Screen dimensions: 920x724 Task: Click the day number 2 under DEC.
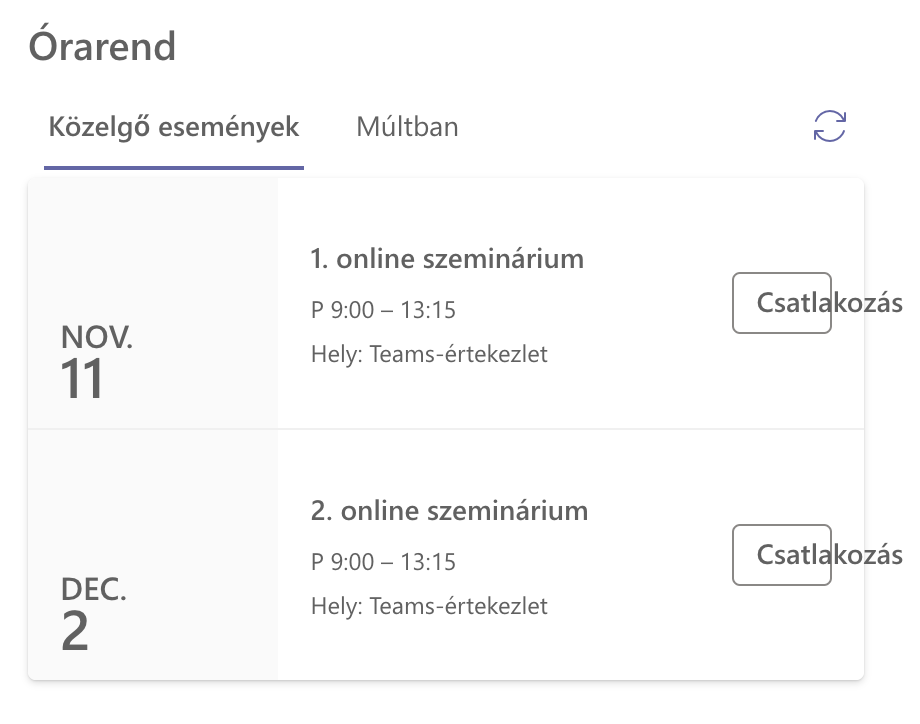75,631
